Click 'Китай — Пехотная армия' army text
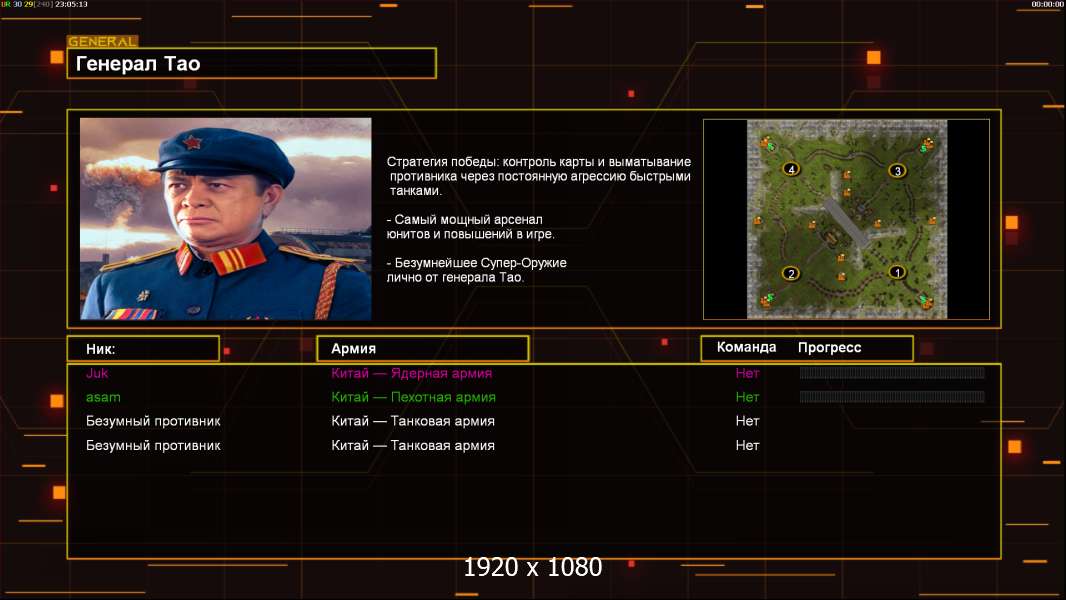The height and width of the screenshot is (600, 1066). pyautogui.click(x=413, y=397)
